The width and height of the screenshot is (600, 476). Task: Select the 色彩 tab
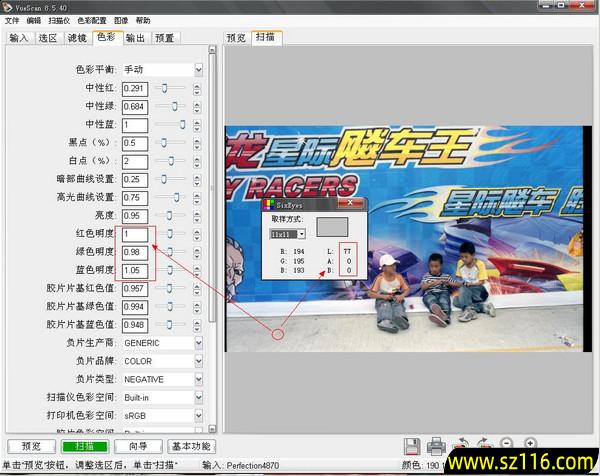click(x=107, y=37)
